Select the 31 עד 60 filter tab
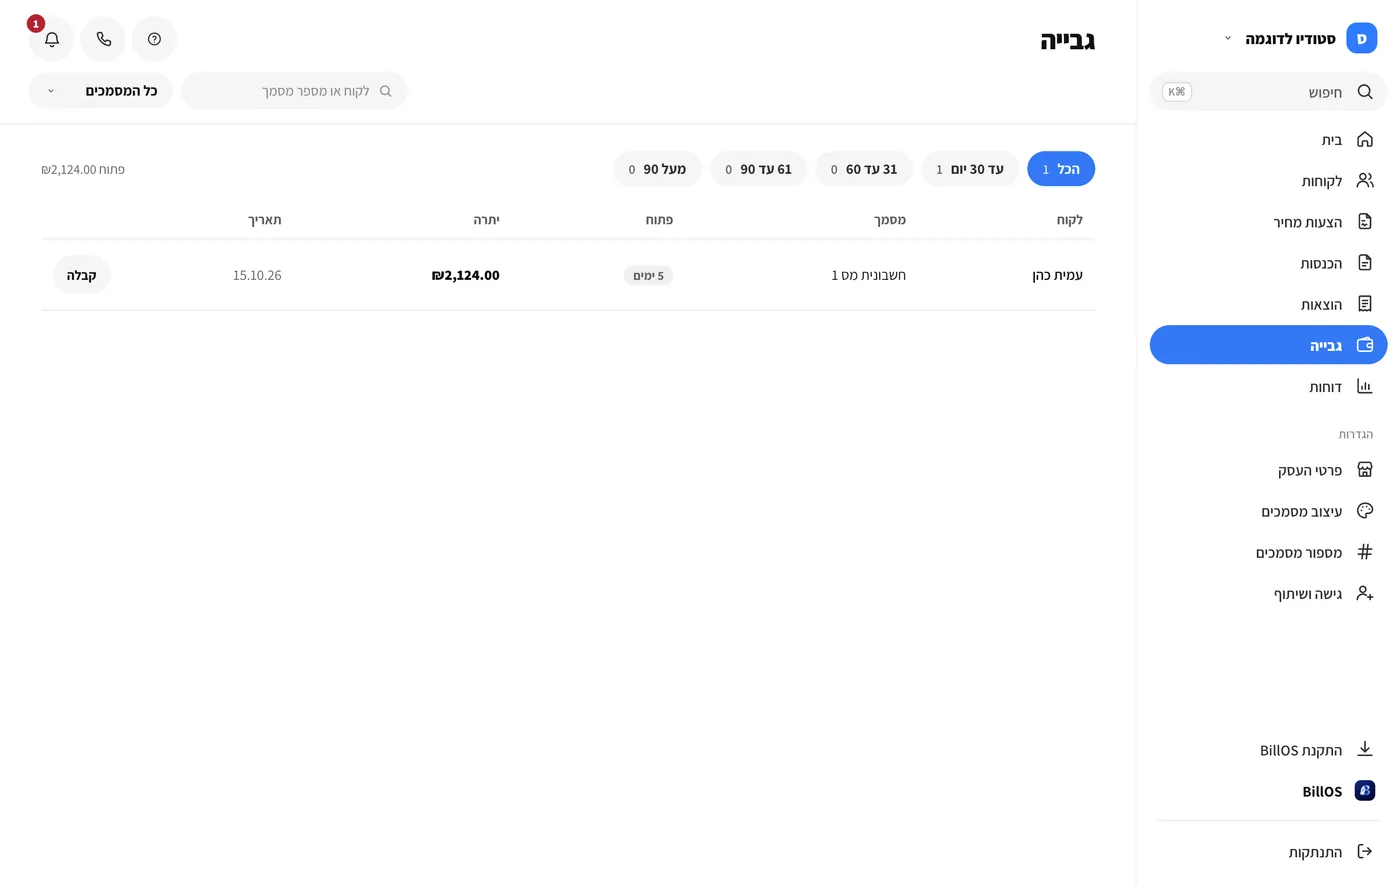1400x885 pixels. point(864,169)
